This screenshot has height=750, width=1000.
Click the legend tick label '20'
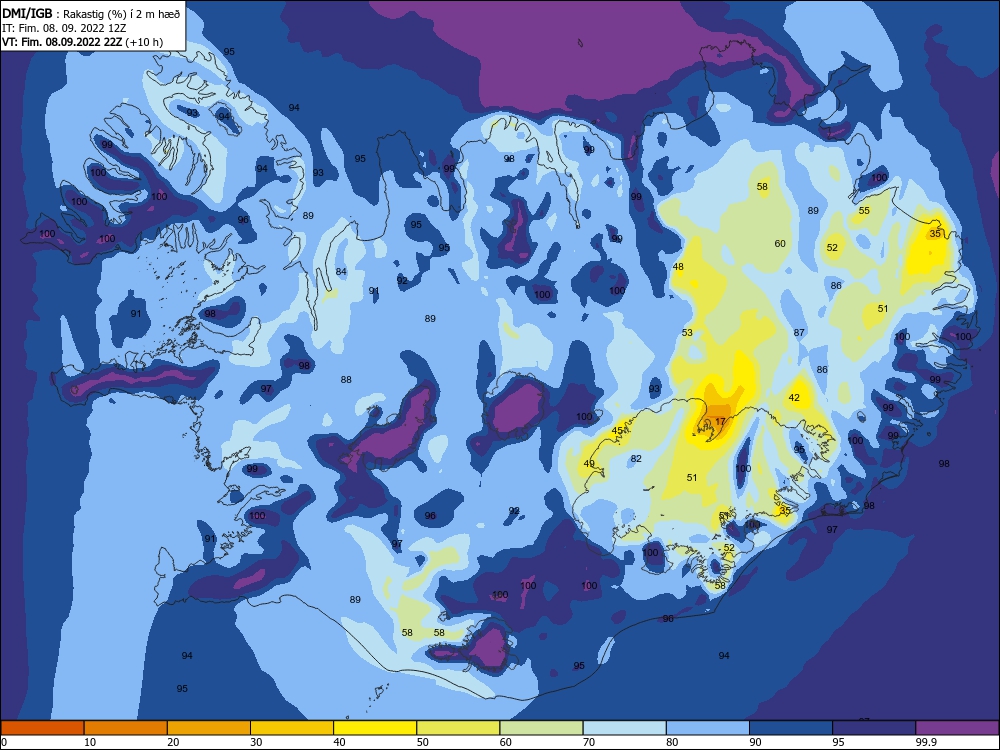(x=173, y=742)
